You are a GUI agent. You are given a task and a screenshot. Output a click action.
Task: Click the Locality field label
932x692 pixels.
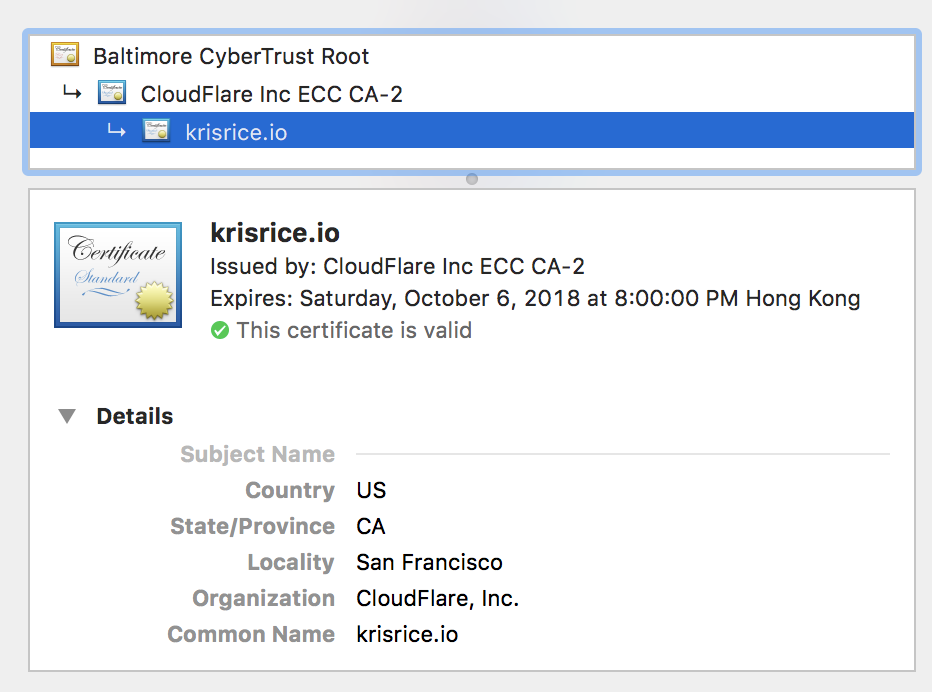291,562
